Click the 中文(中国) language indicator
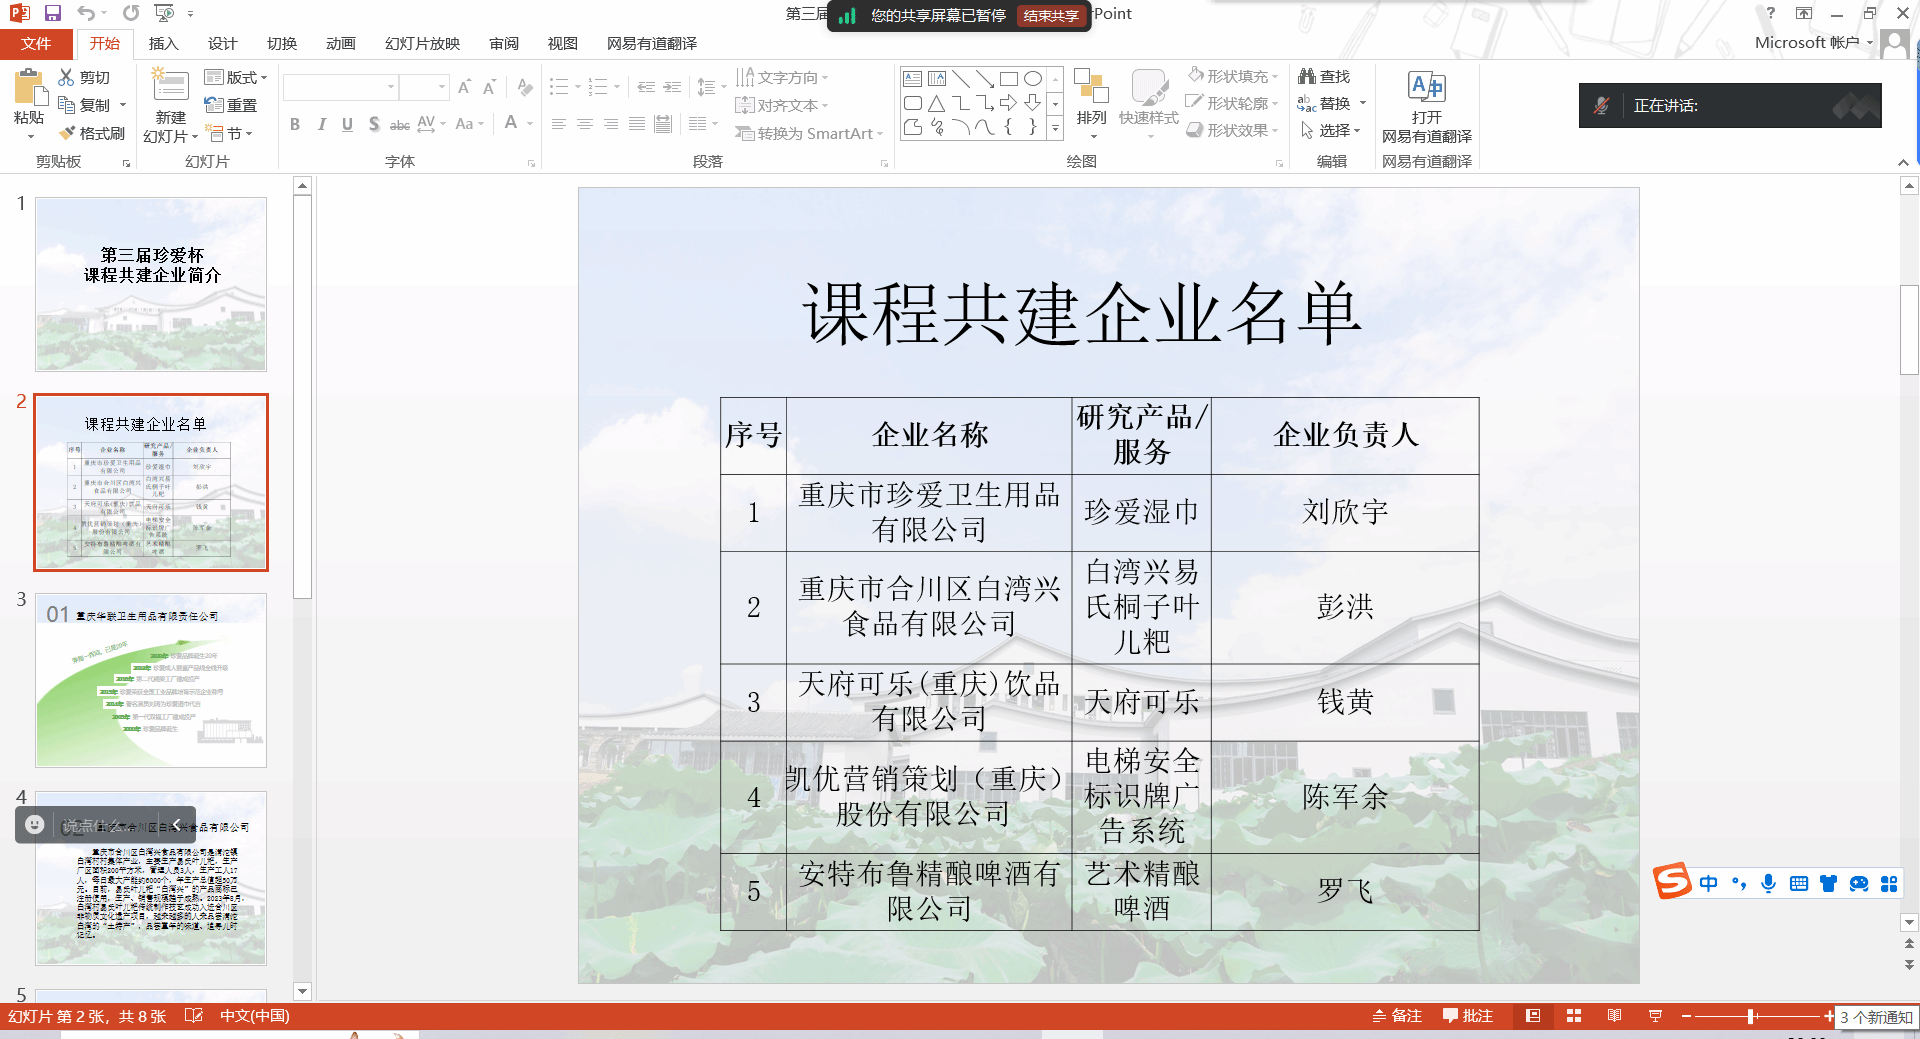Screen dimensions: 1920x1039 (254, 1016)
